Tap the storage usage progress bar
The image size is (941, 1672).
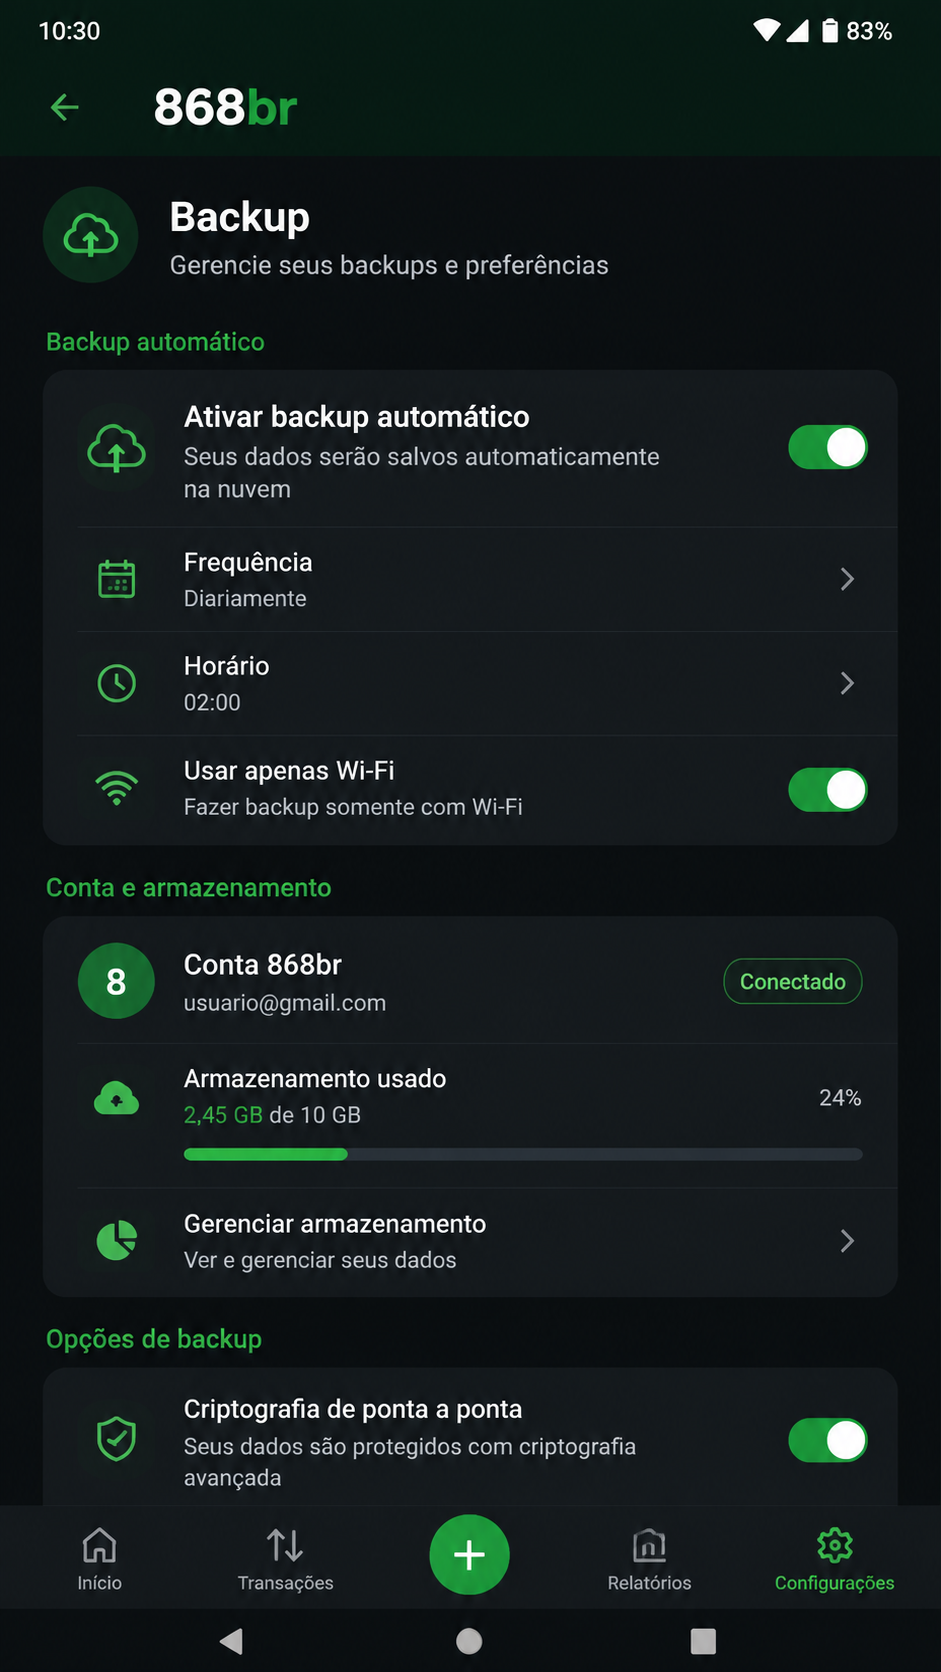pyautogui.click(x=523, y=1154)
